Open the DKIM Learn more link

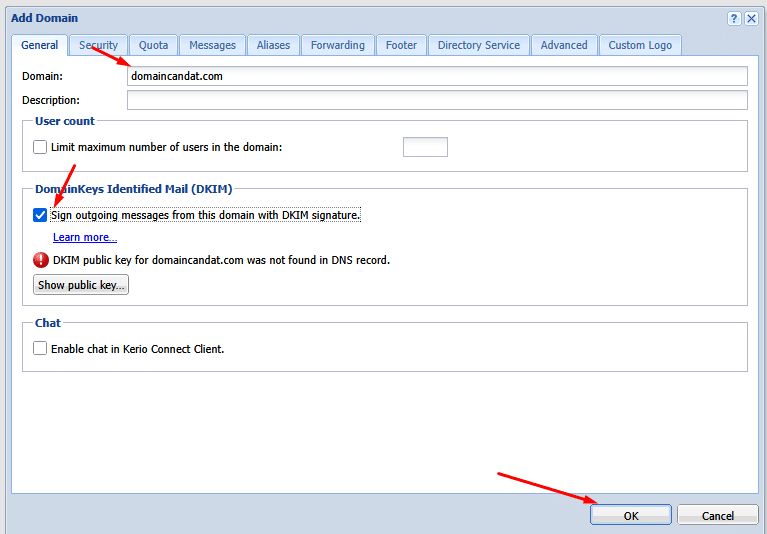click(85, 237)
